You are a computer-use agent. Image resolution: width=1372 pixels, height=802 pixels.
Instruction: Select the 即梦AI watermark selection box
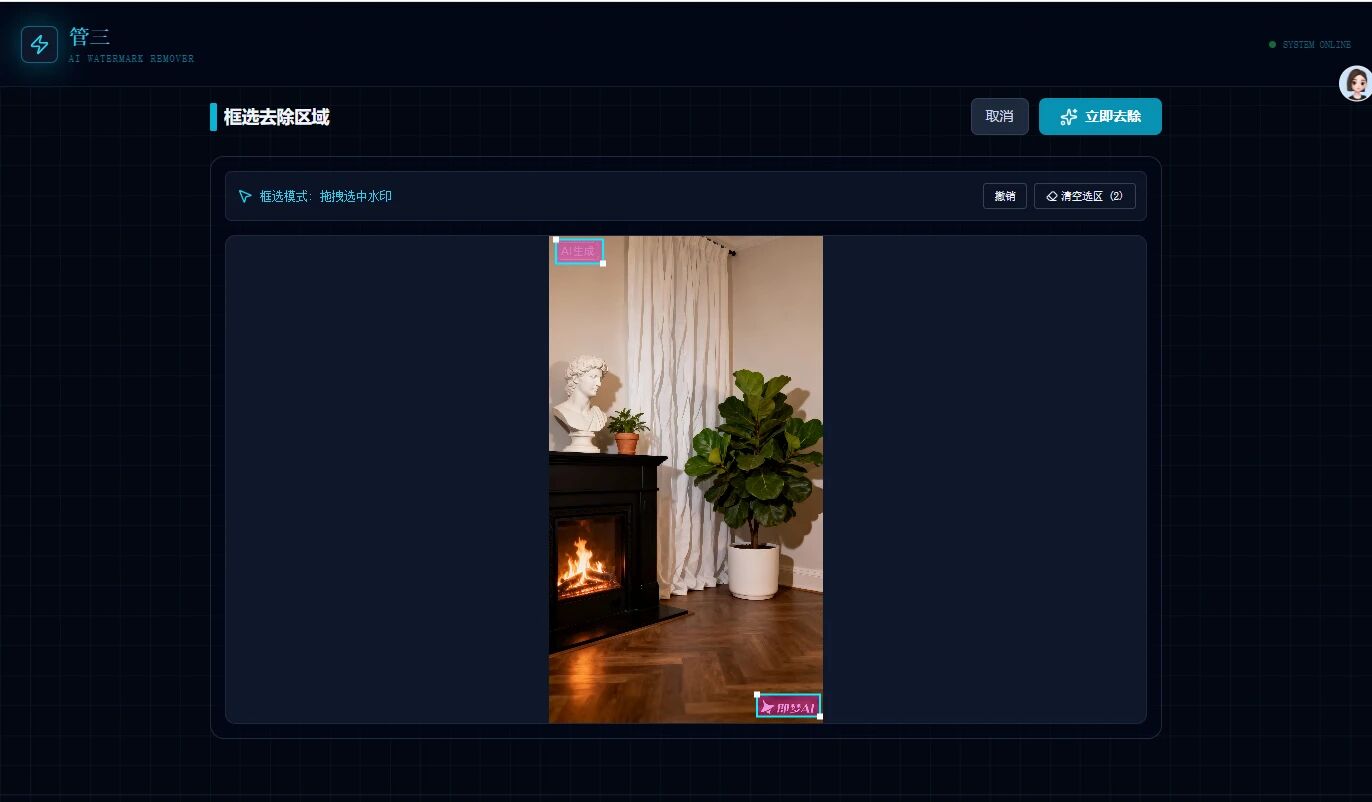tap(789, 706)
